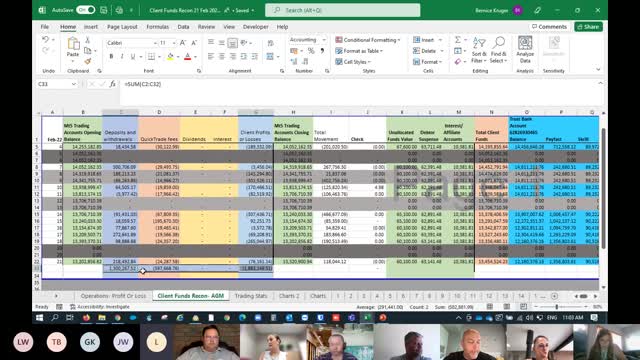
Task: Open Cell Styles menu
Action: 353,62
